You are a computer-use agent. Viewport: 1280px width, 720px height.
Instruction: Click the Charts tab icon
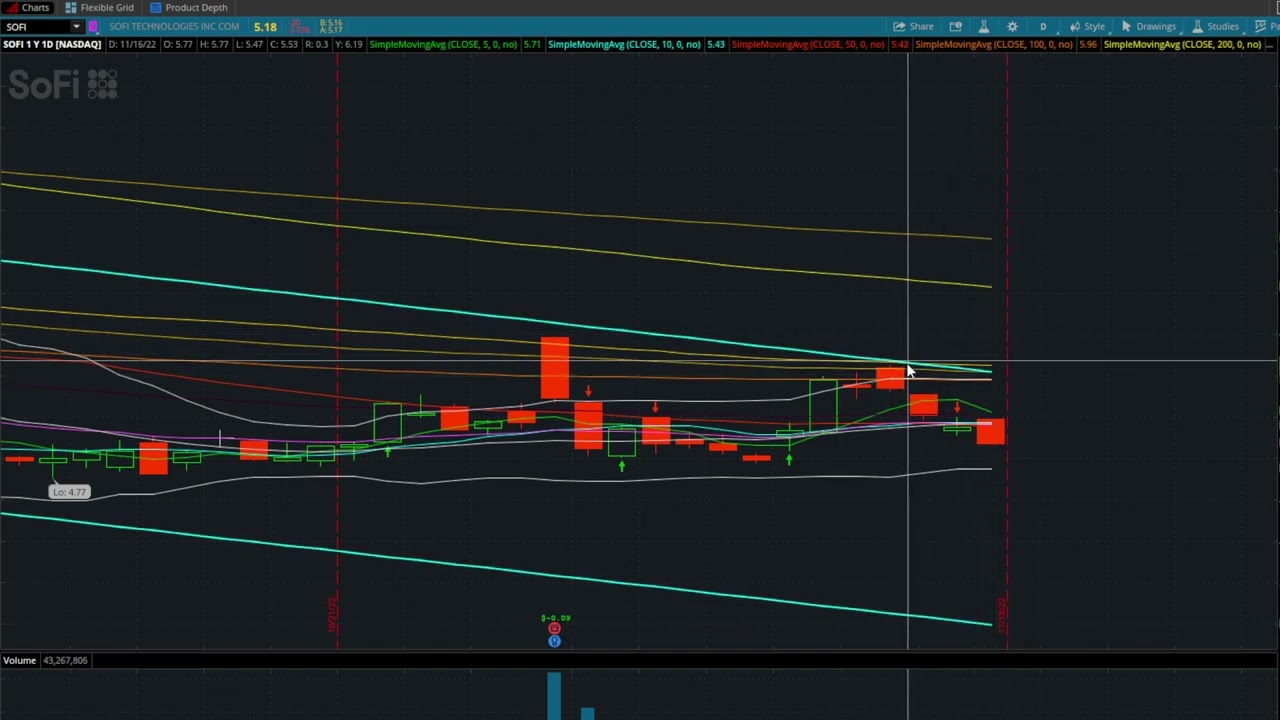coord(11,7)
